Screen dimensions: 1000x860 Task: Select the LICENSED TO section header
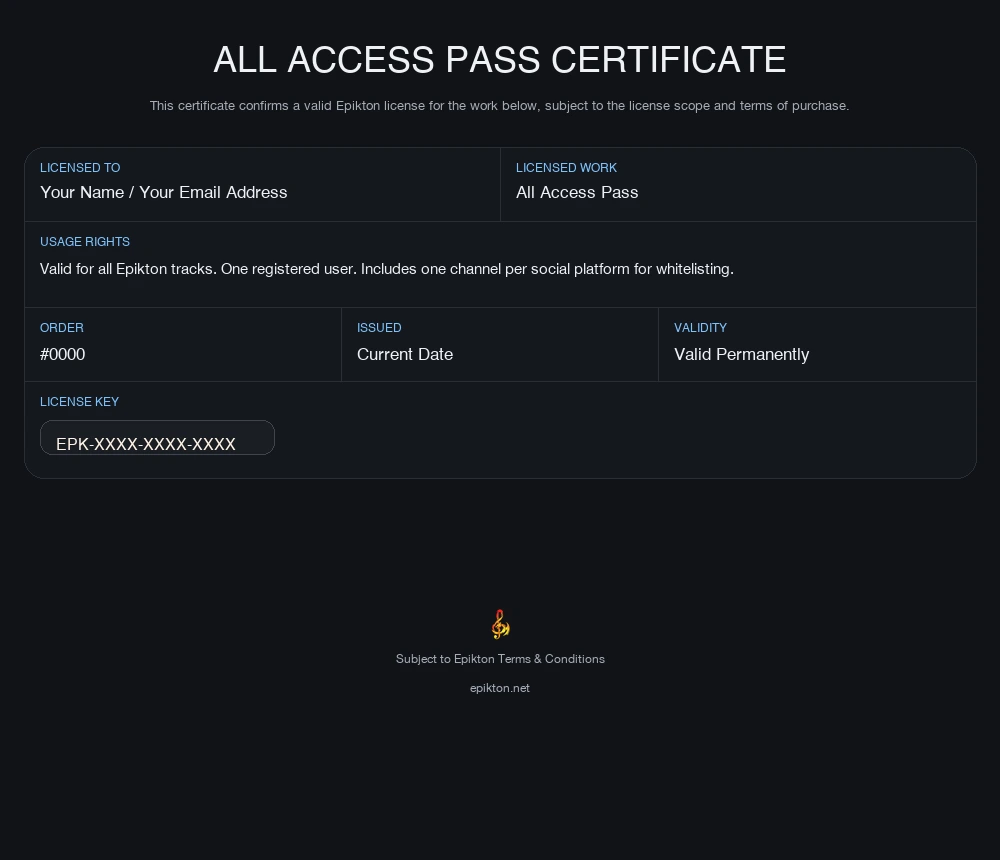coord(79,168)
